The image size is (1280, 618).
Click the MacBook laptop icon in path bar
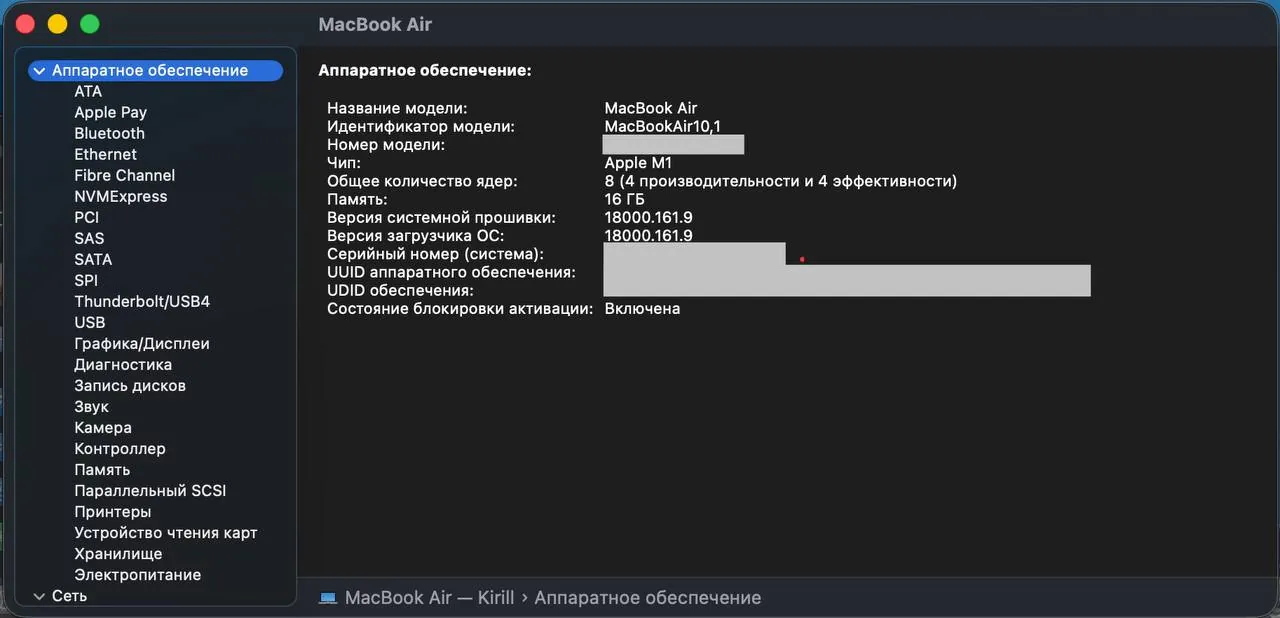click(x=328, y=598)
